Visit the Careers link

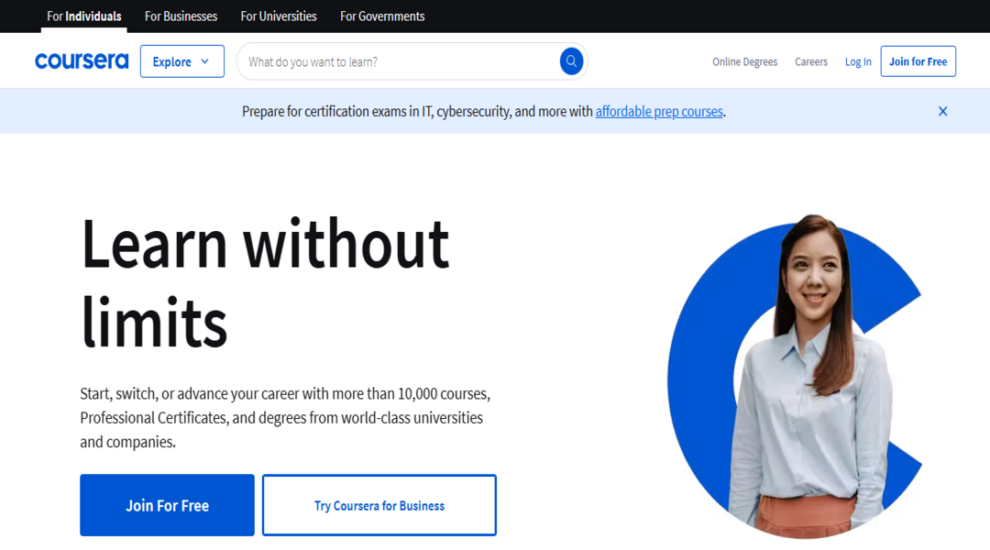[x=811, y=61]
